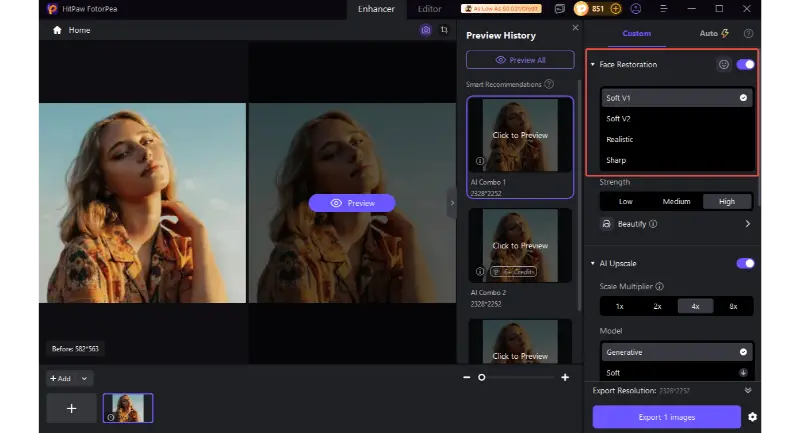Image resolution: width=800 pixels, height=433 pixels.
Task: Show Scale Multiplier info icon
Action: (660, 286)
